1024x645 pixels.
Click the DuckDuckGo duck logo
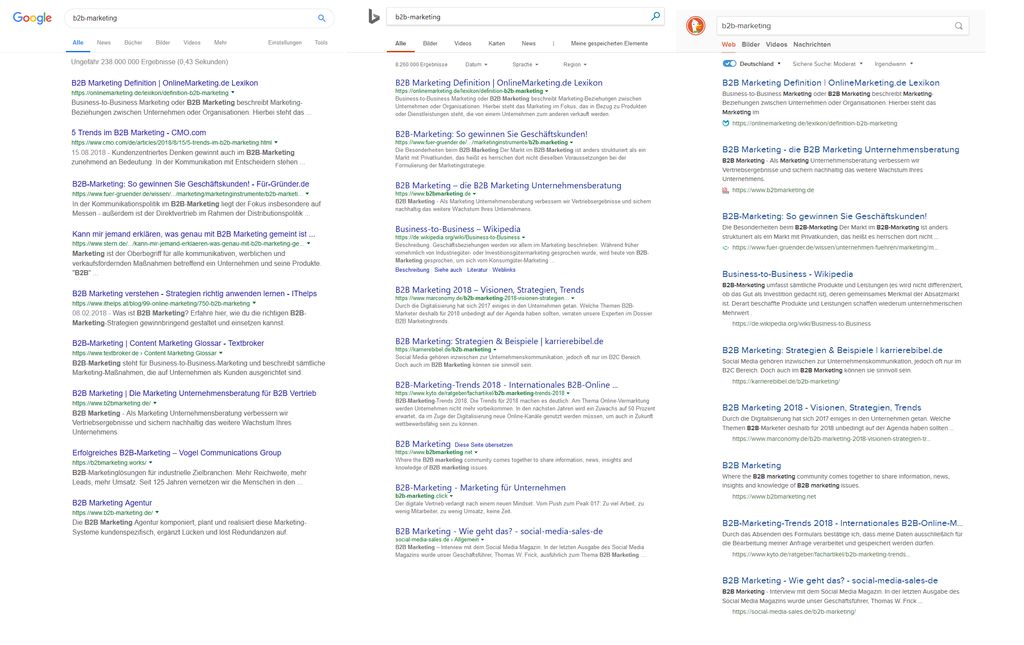pyautogui.click(x=695, y=25)
